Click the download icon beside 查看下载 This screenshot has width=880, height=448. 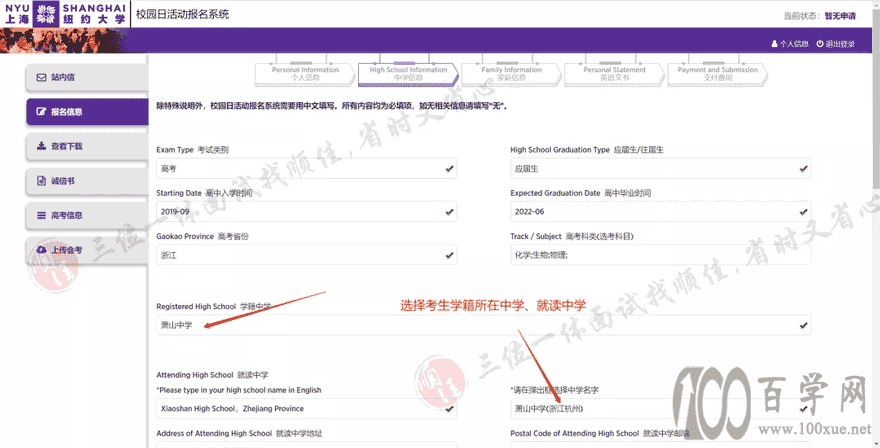click(x=42, y=146)
